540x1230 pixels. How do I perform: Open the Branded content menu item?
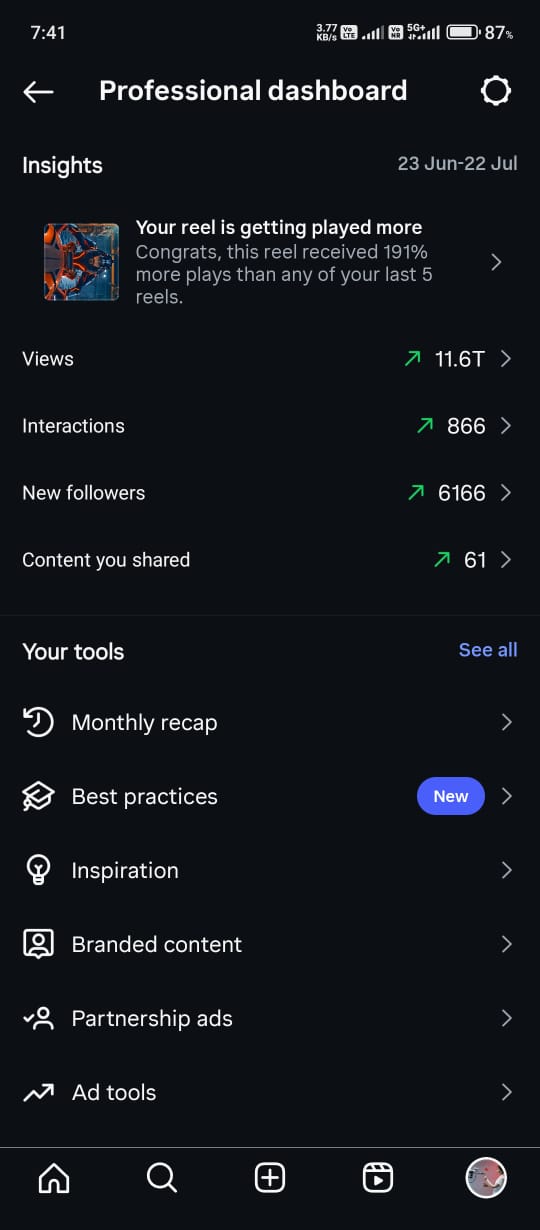[x=270, y=944]
